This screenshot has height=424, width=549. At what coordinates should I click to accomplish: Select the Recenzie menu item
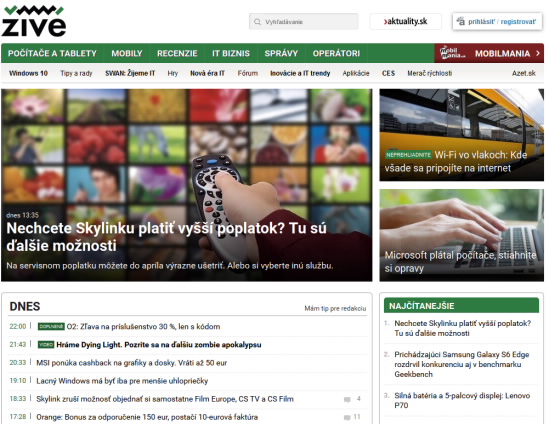tap(177, 53)
